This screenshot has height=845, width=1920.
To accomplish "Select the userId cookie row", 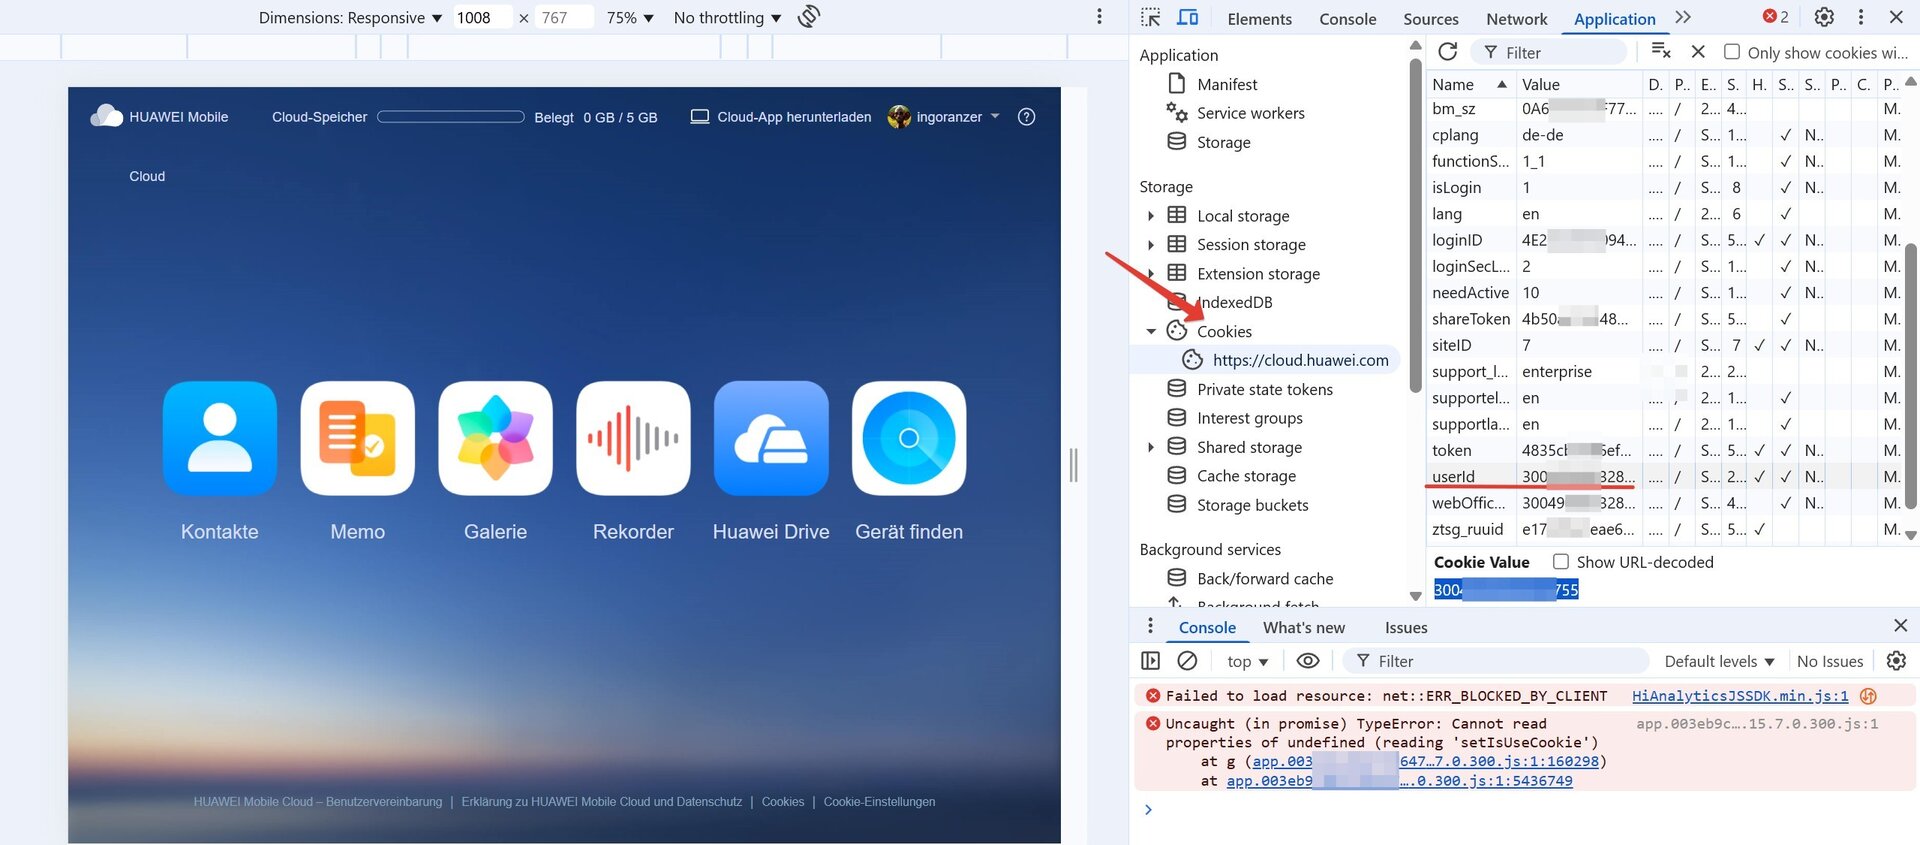I will (x=1664, y=477).
